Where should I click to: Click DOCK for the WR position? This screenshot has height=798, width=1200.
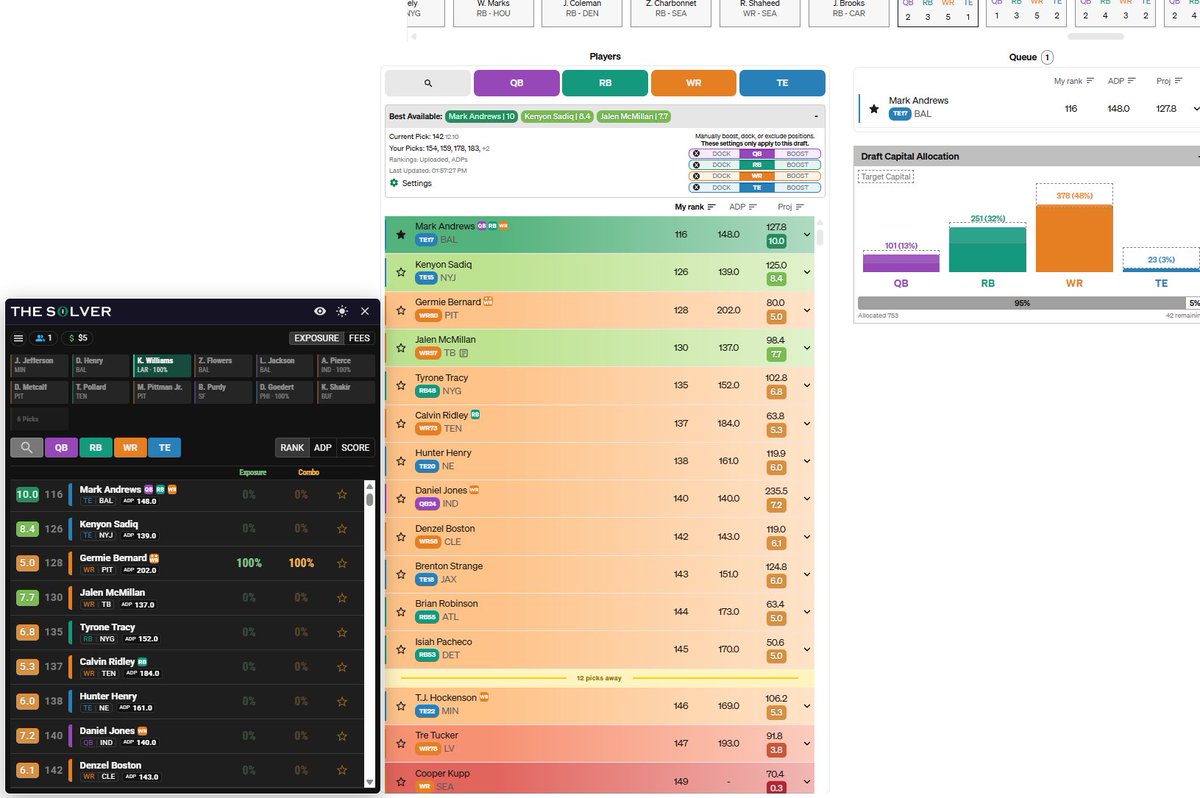[721, 176]
